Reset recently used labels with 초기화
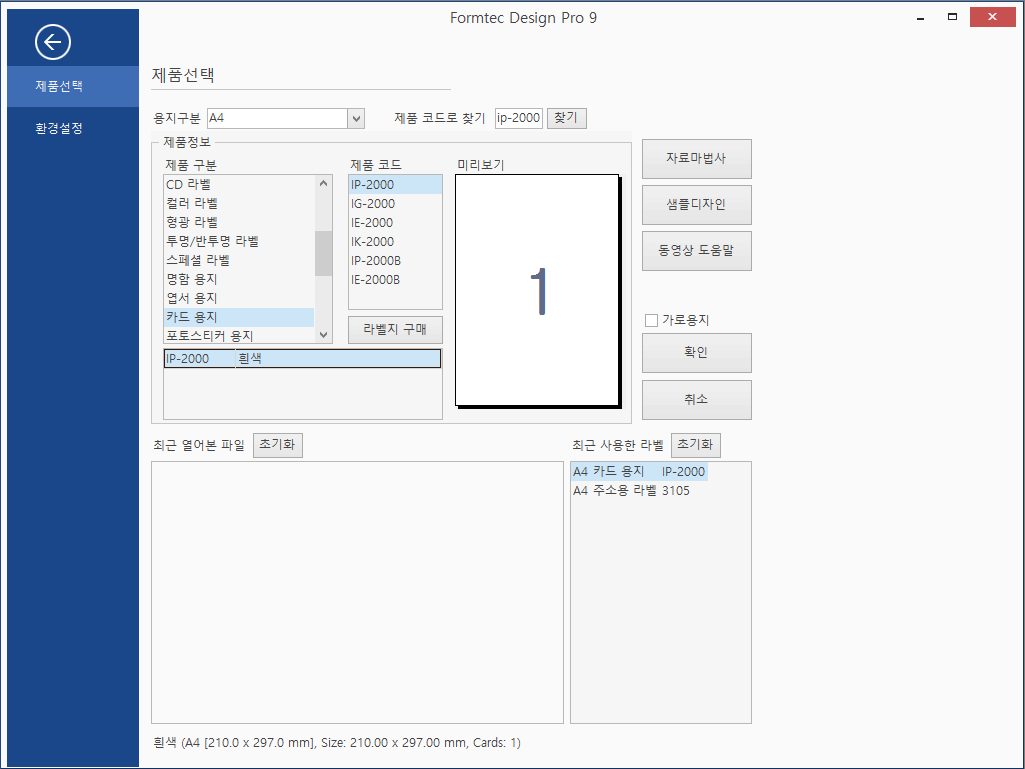Screen dimensions: 1025x769 pos(696,445)
